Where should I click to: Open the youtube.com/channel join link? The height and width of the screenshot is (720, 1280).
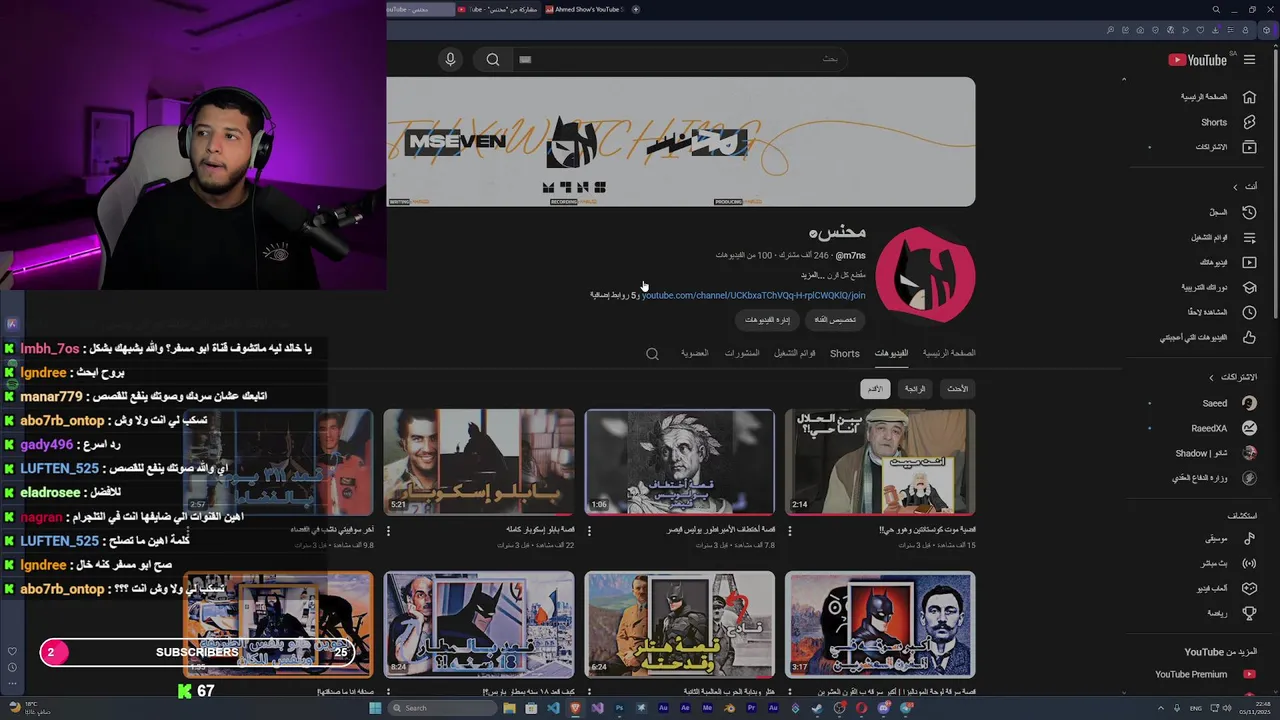753,295
